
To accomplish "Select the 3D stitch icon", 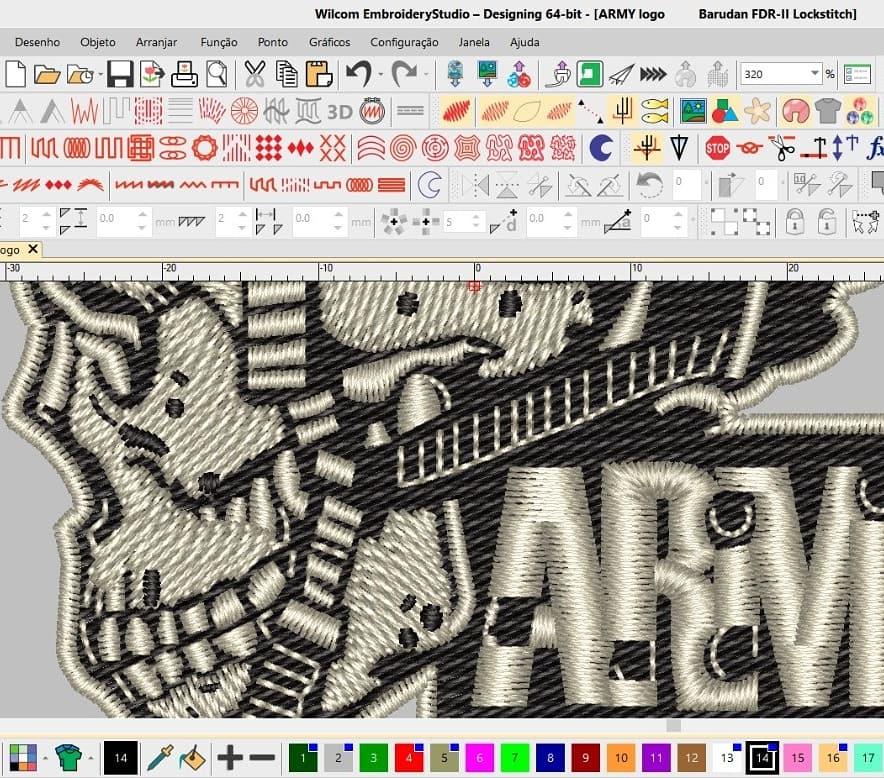I will pyautogui.click(x=340, y=112).
